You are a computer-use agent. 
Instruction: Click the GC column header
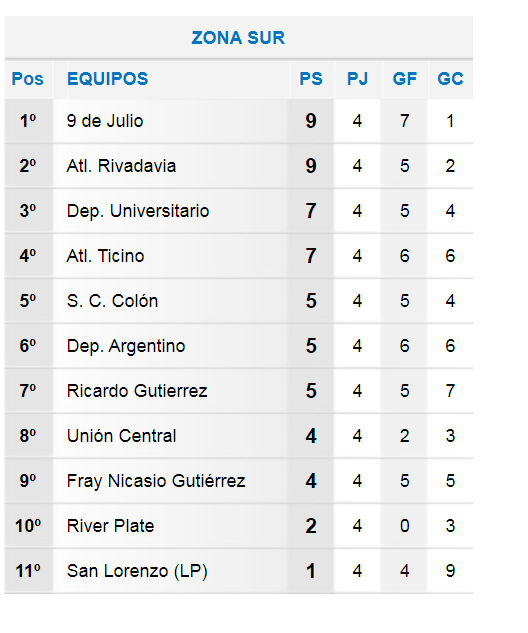coord(450,79)
